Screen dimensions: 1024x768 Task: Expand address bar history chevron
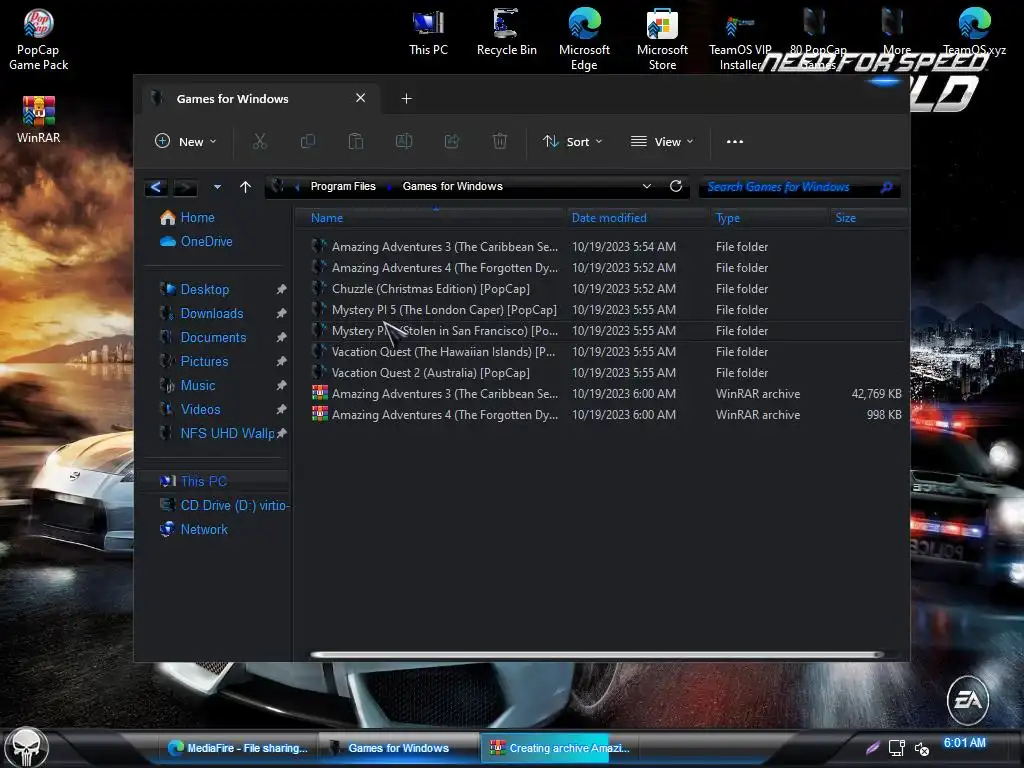coord(647,186)
